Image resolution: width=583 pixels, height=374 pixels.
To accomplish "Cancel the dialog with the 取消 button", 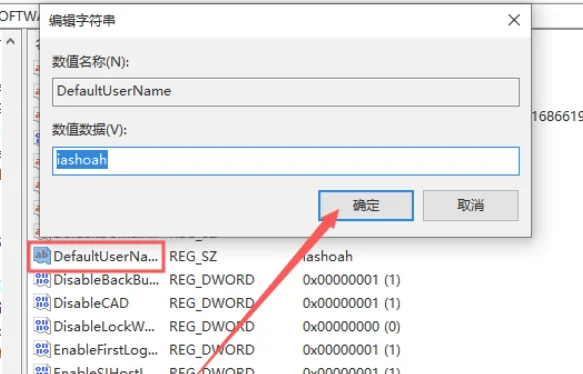I will pyautogui.click(x=470, y=205).
